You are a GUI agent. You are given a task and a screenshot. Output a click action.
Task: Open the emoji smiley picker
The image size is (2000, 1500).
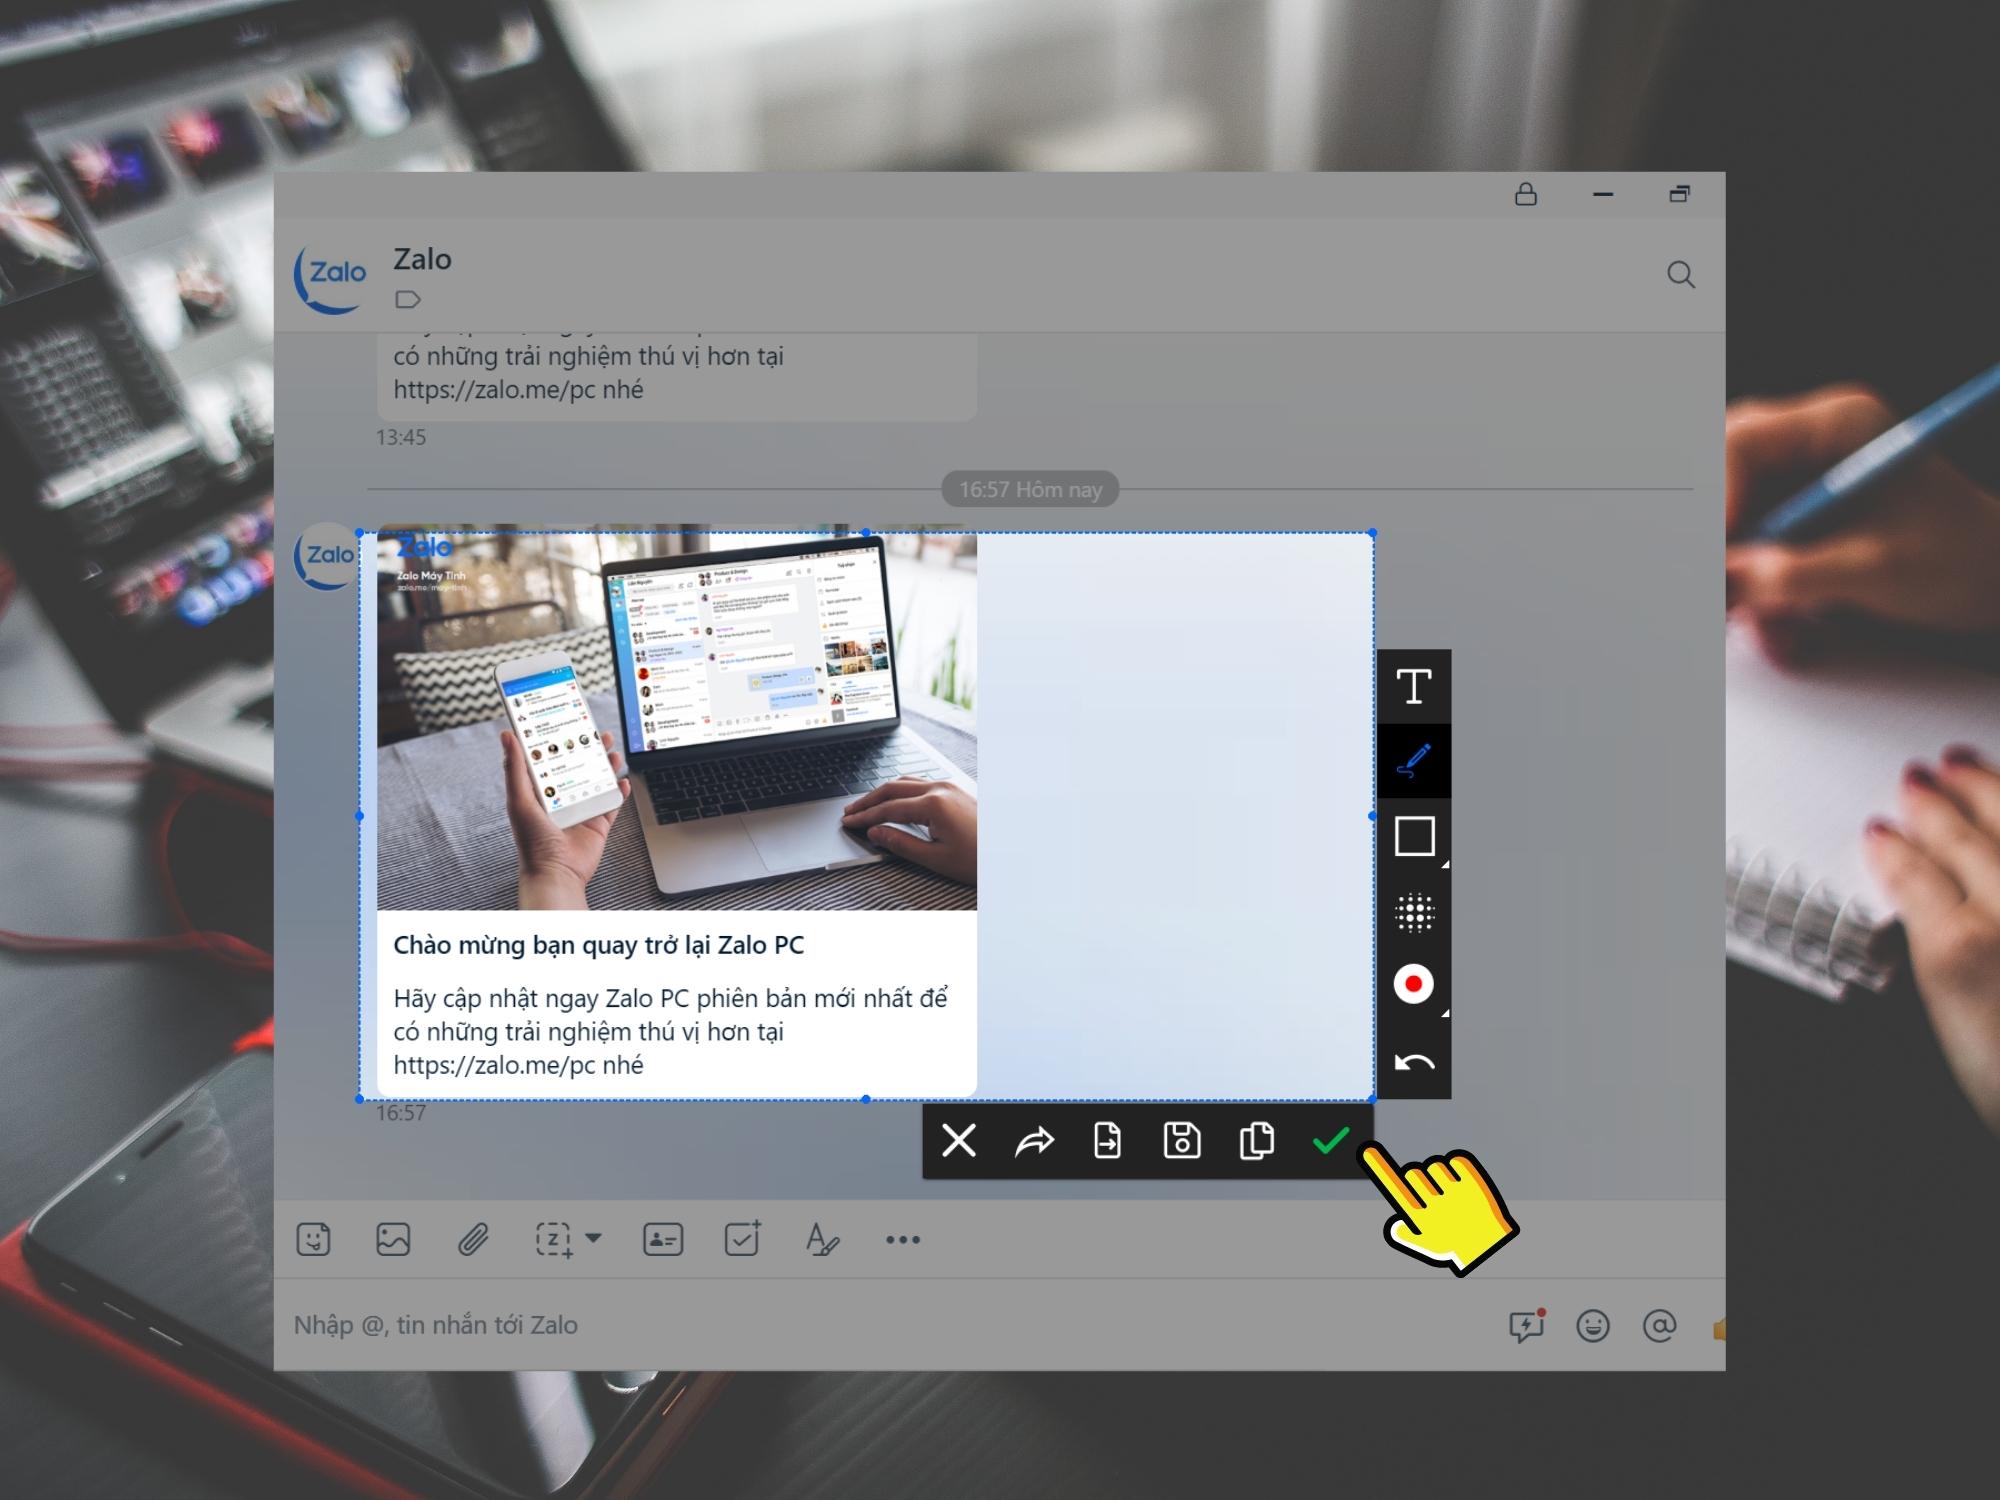[x=1593, y=1326]
